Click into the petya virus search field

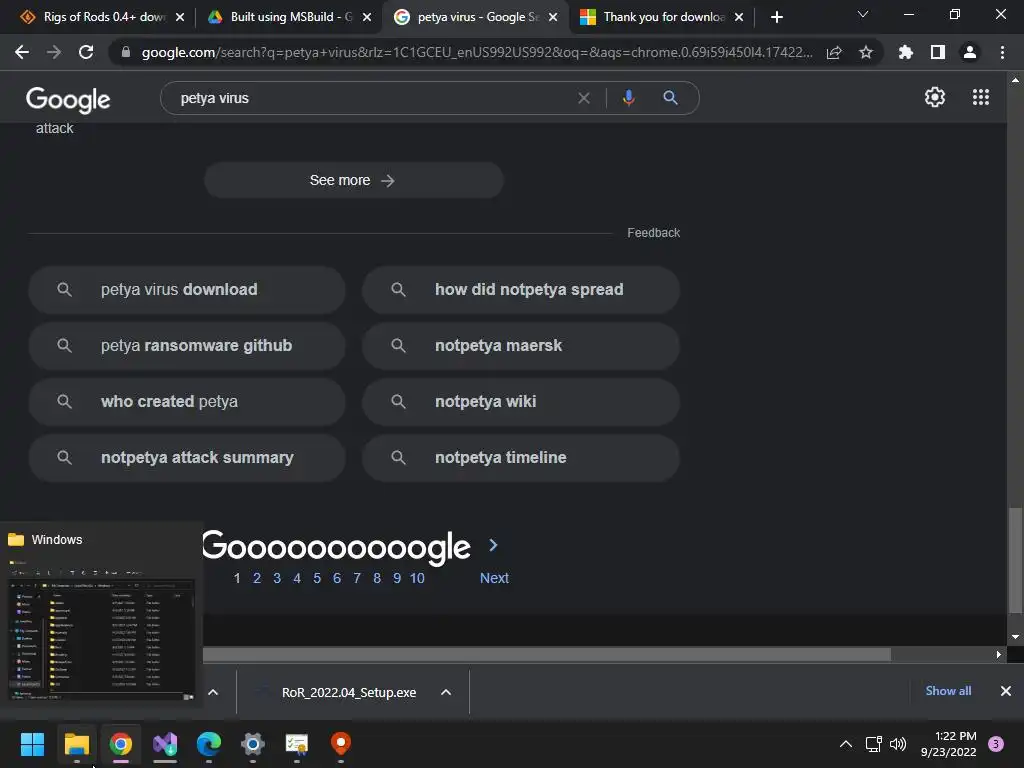(372, 98)
